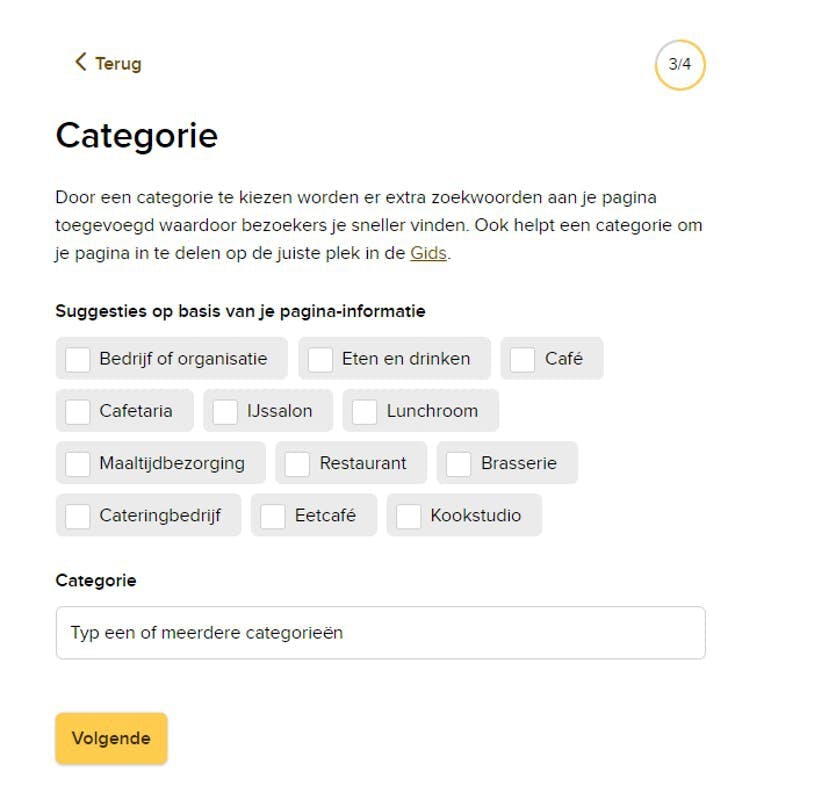Click the Suggesties op basis heading text
The height and width of the screenshot is (800, 817).
240,311
